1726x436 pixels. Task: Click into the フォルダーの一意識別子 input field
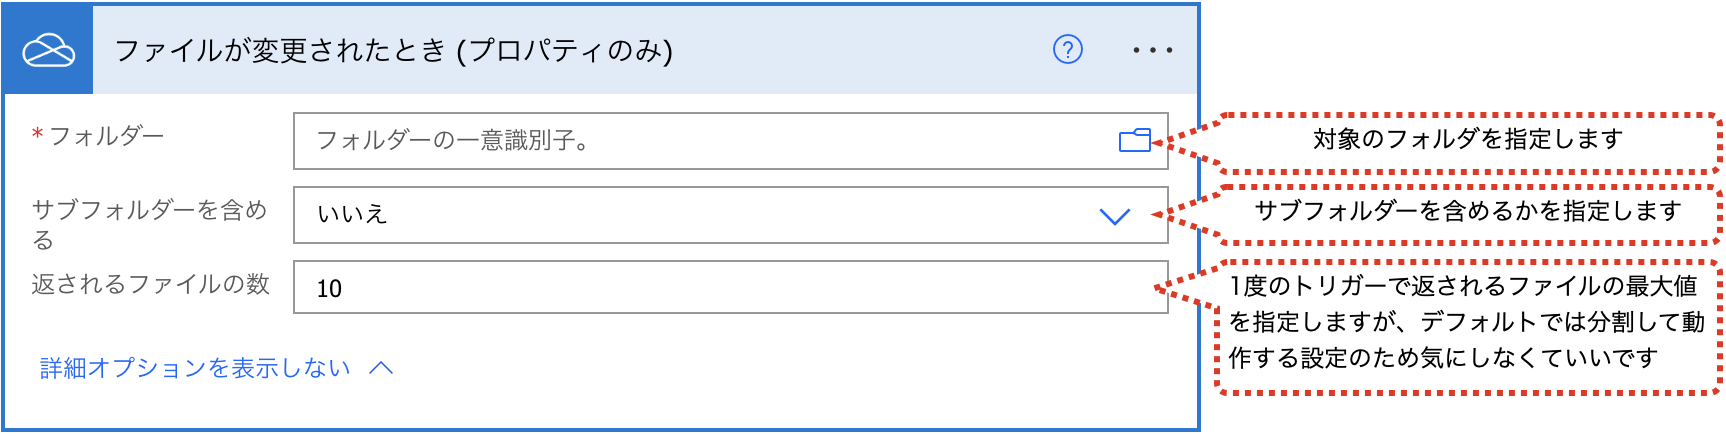(731, 141)
